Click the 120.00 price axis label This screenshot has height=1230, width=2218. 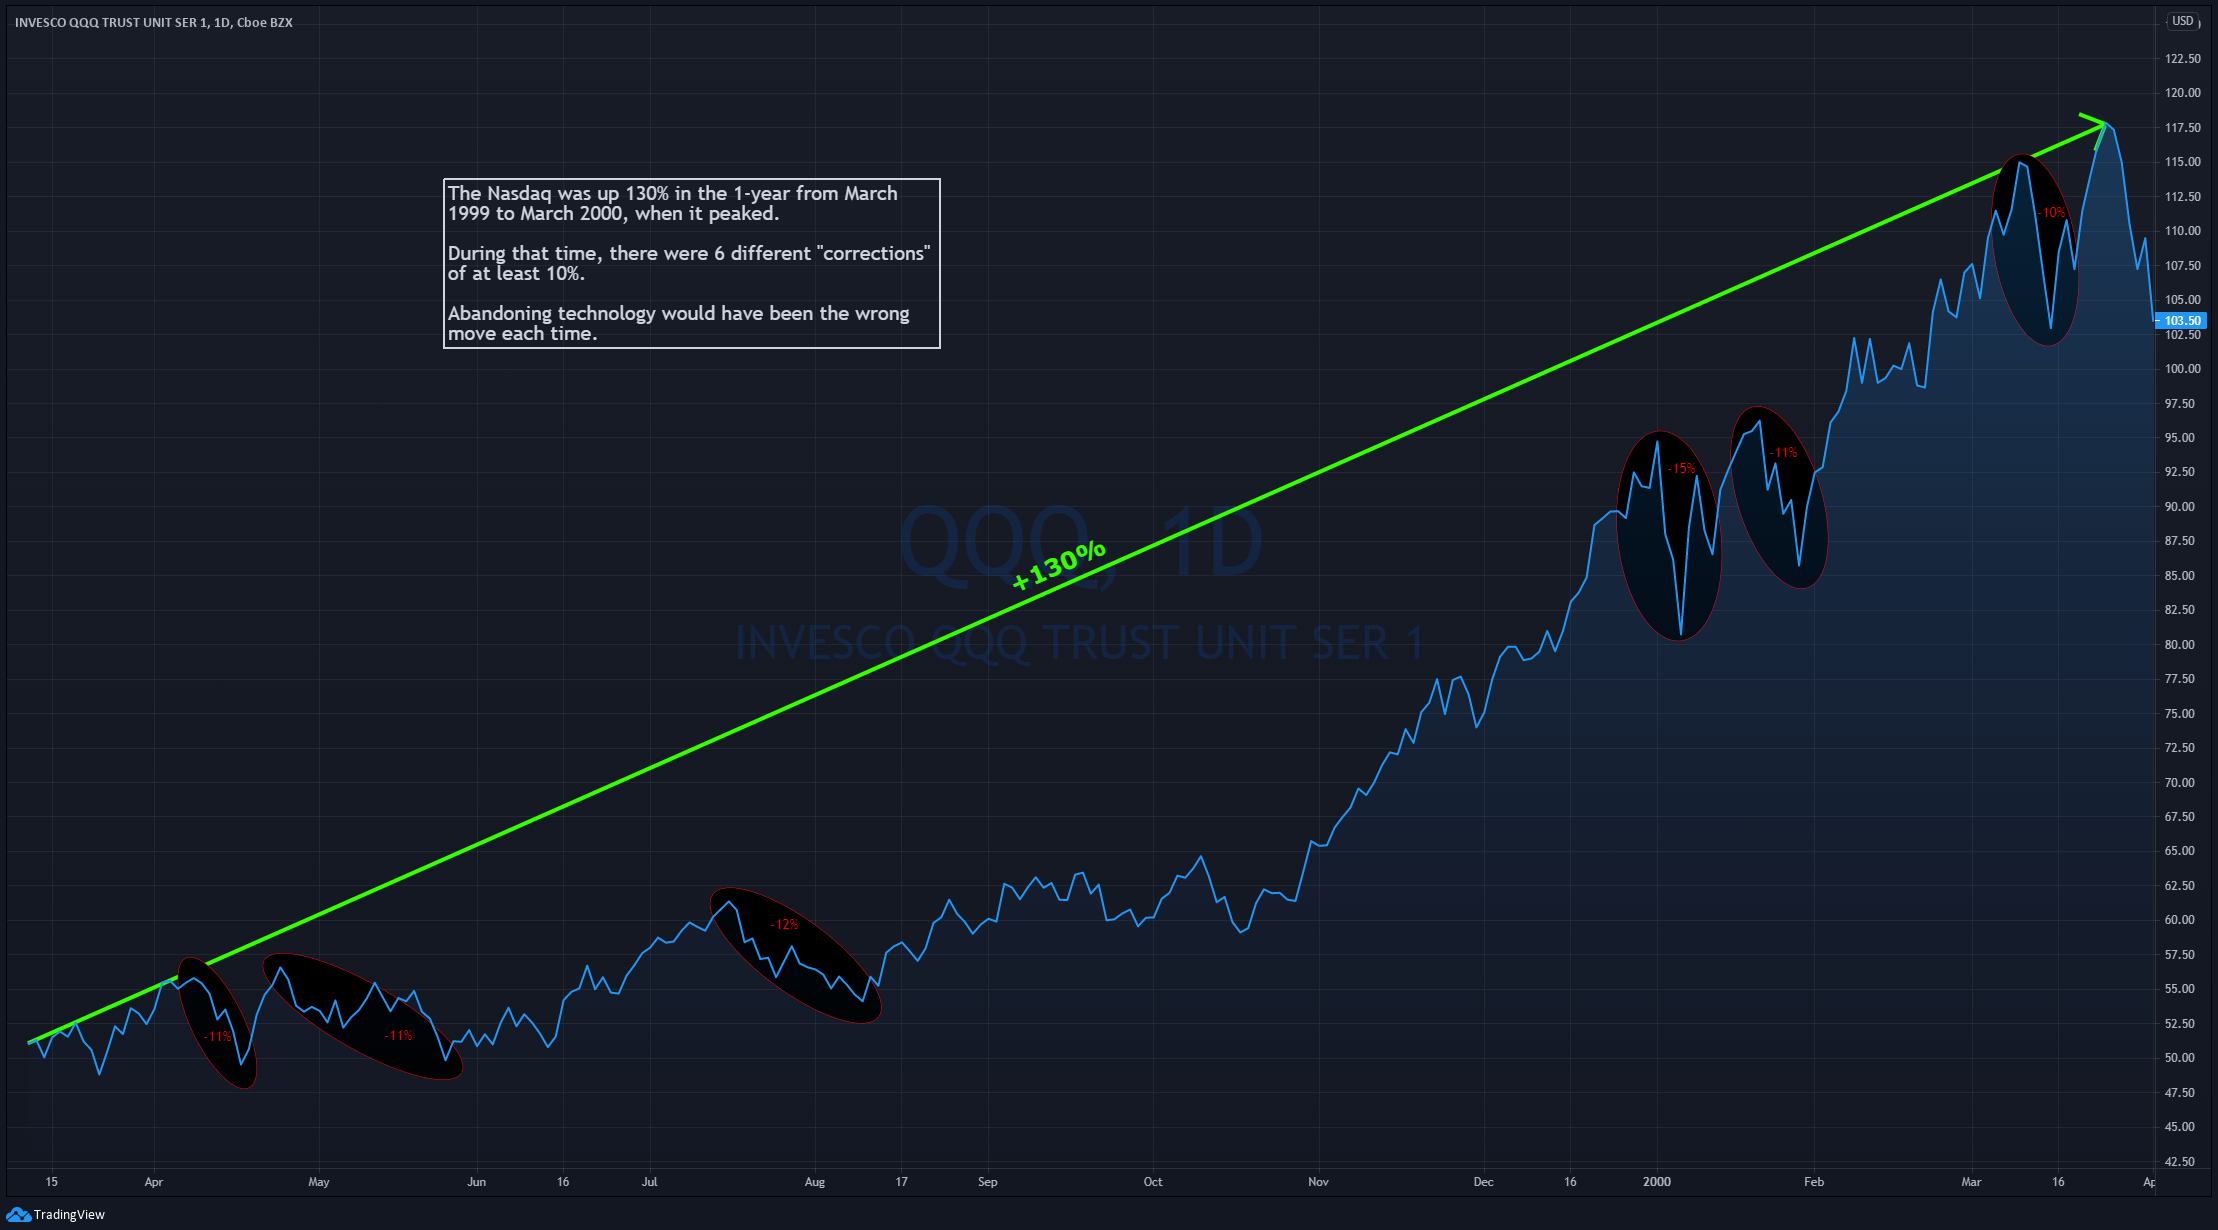pyautogui.click(x=2182, y=93)
